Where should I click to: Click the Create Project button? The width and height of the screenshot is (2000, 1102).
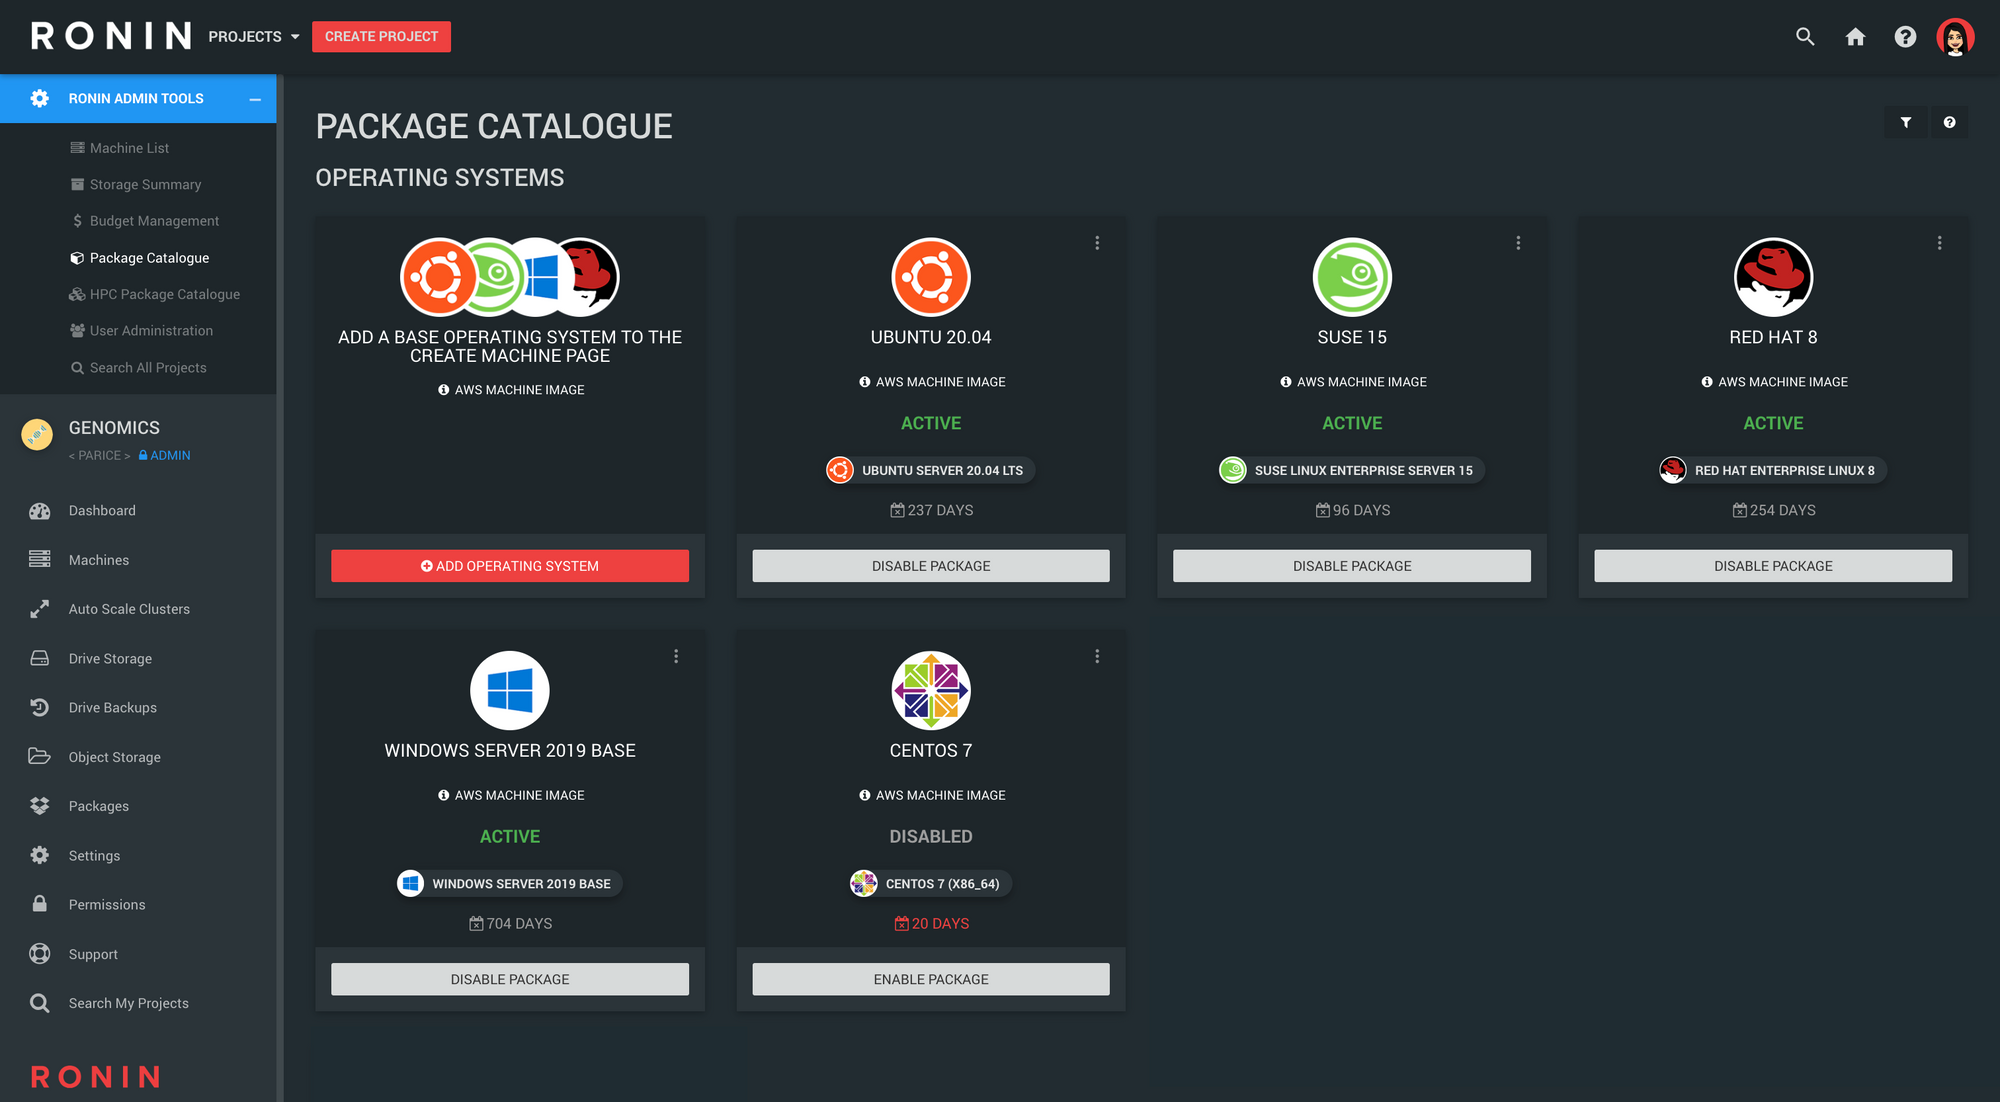point(381,37)
